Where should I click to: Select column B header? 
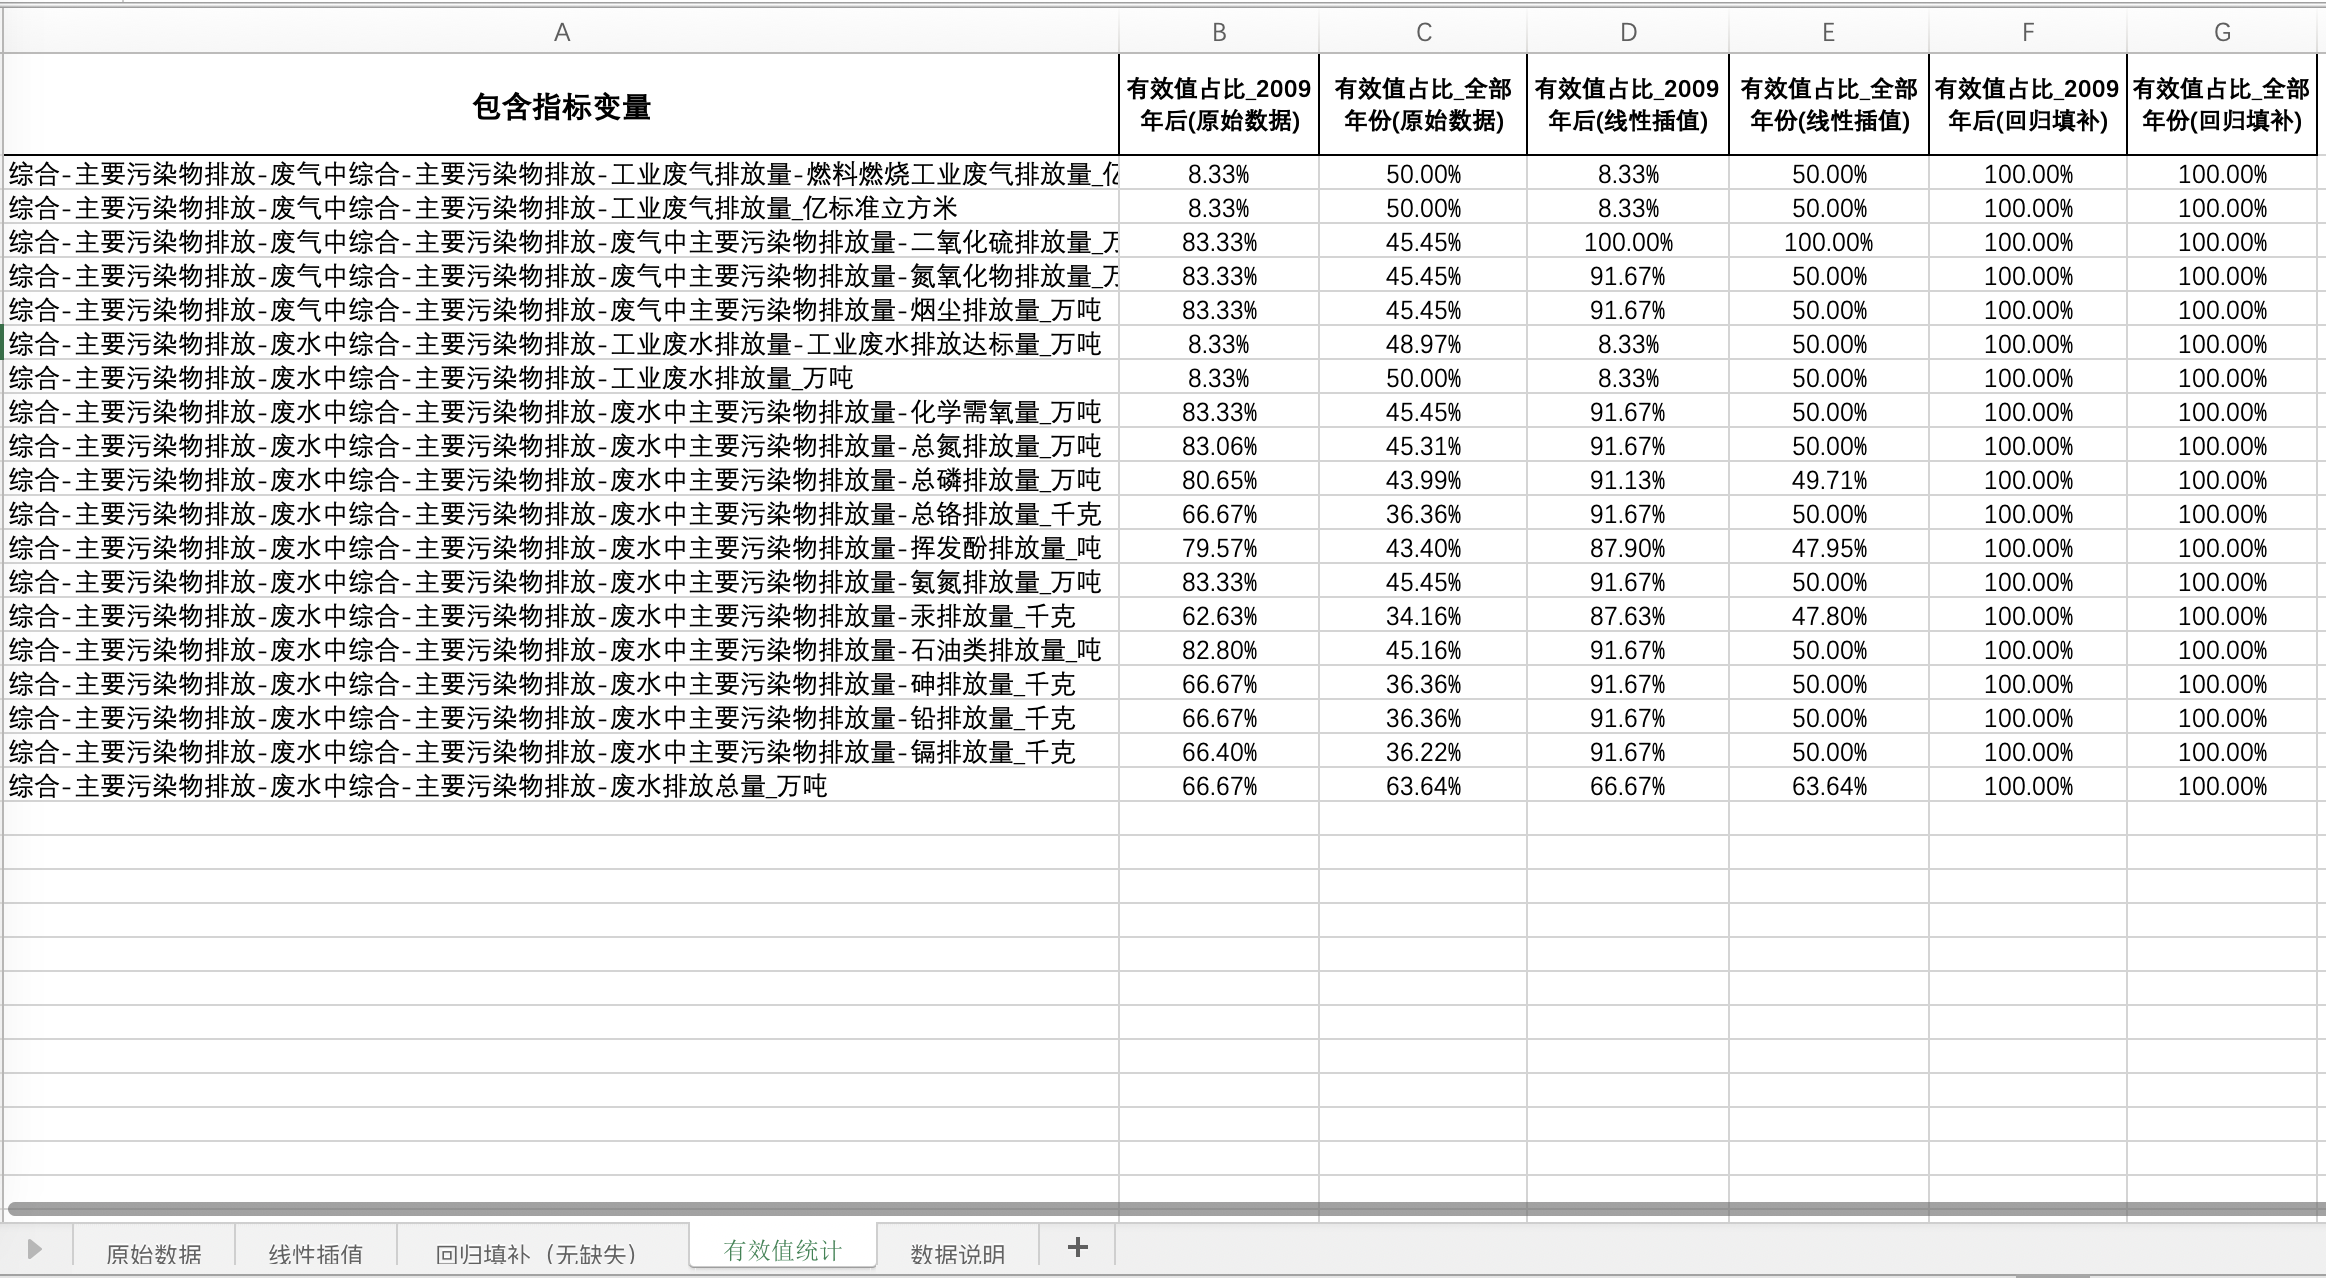click(x=1218, y=32)
